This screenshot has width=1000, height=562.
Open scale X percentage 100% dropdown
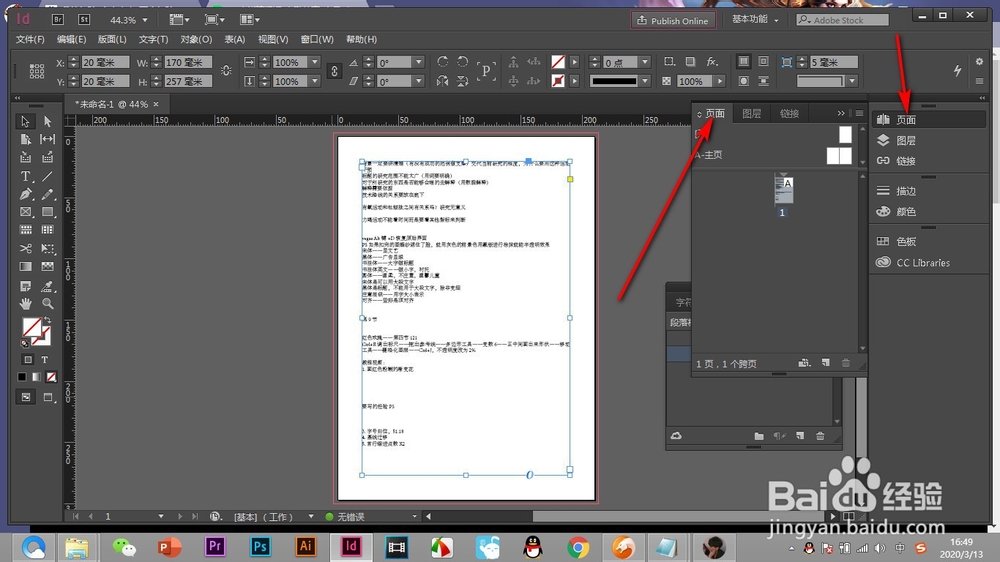[x=314, y=62]
